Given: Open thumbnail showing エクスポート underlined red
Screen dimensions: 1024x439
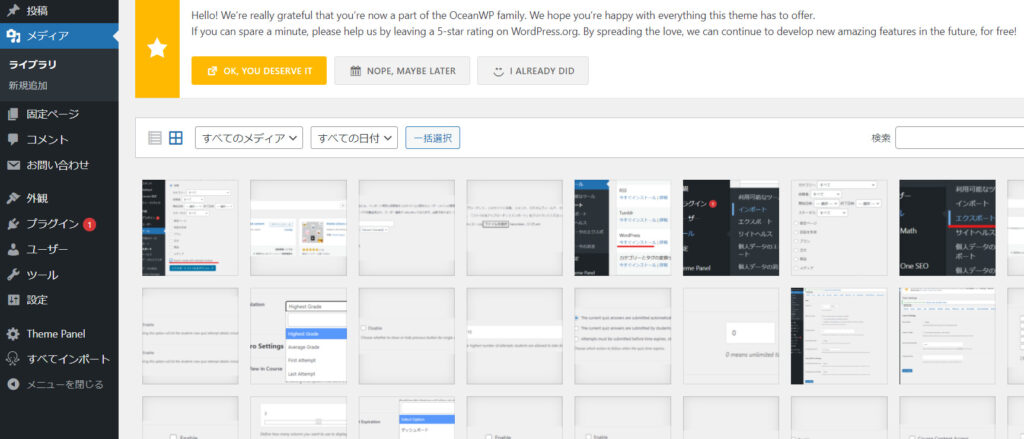Looking at the screenshot, I should click(948, 228).
